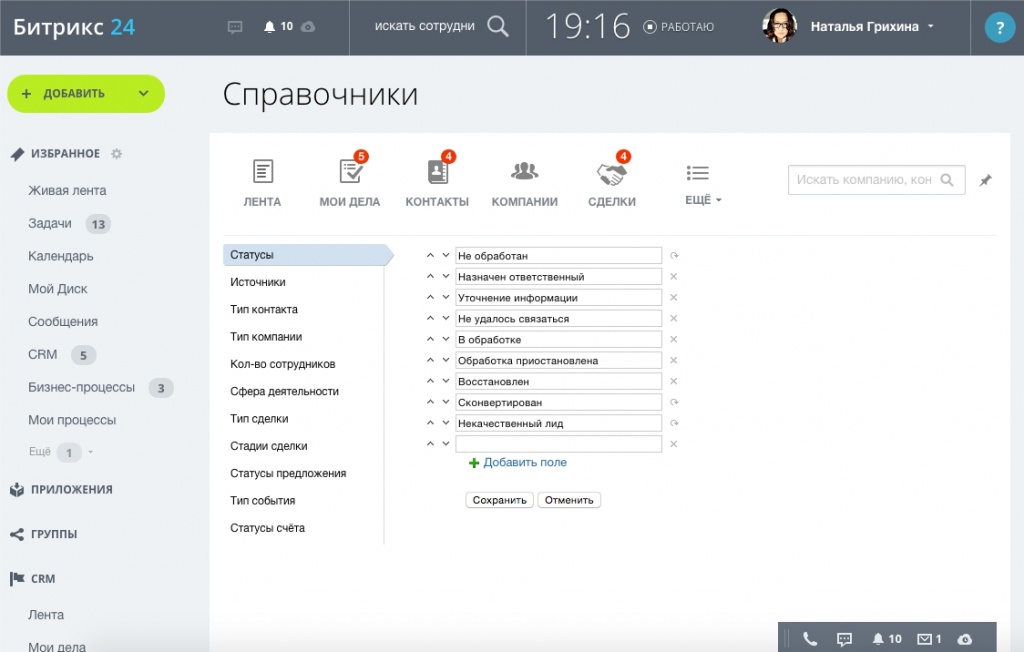Viewport: 1024px width, 652px height.
Task: Open mail envelope icon in bottom bar
Action: 924,639
